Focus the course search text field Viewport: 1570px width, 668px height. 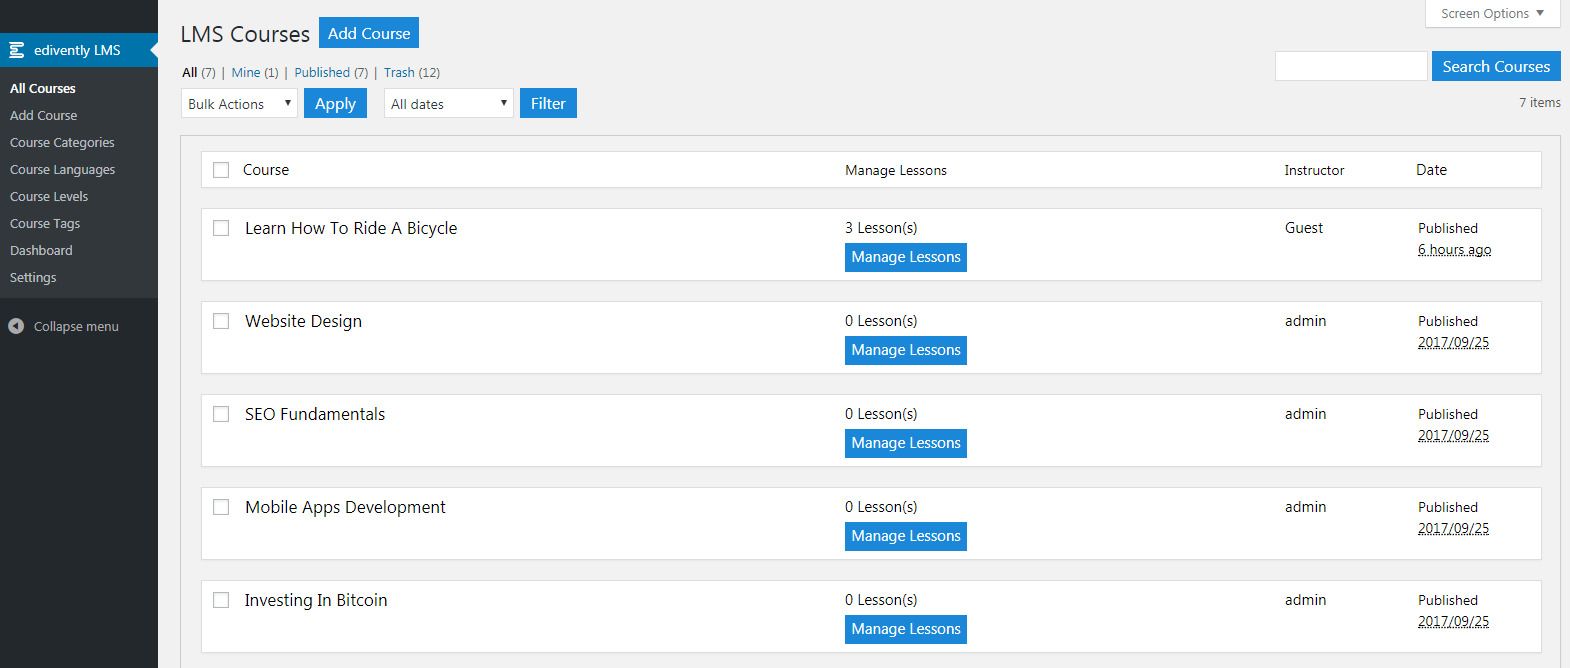(x=1350, y=67)
